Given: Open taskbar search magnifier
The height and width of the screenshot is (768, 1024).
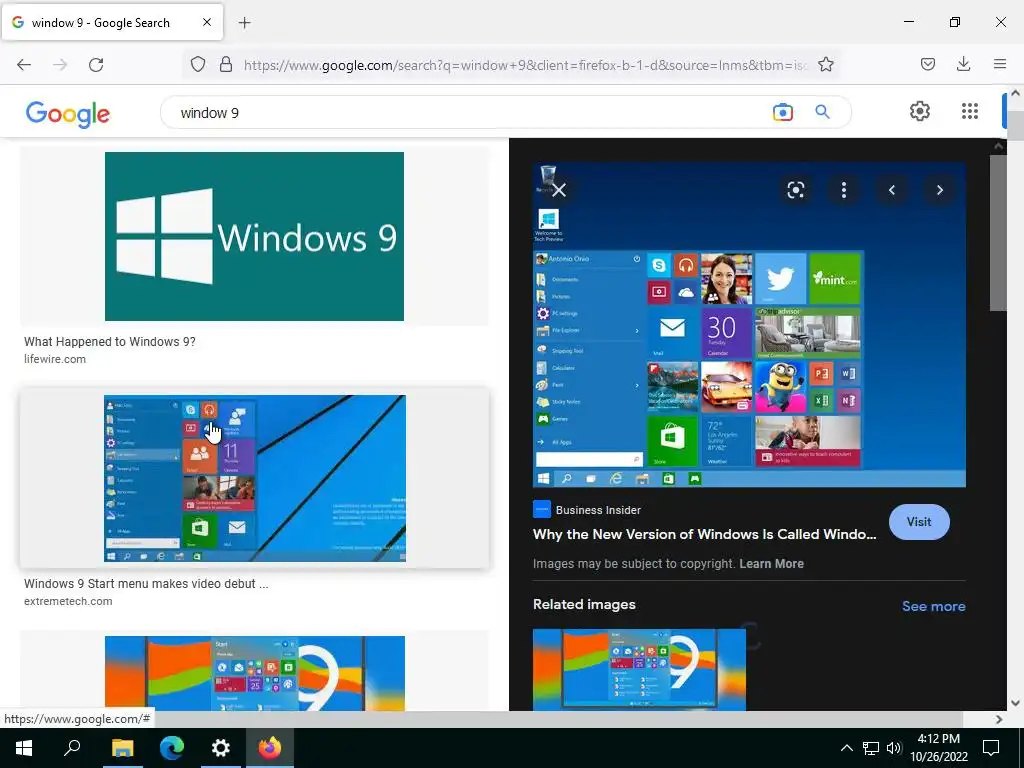Looking at the screenshot, I should point(72,748).
